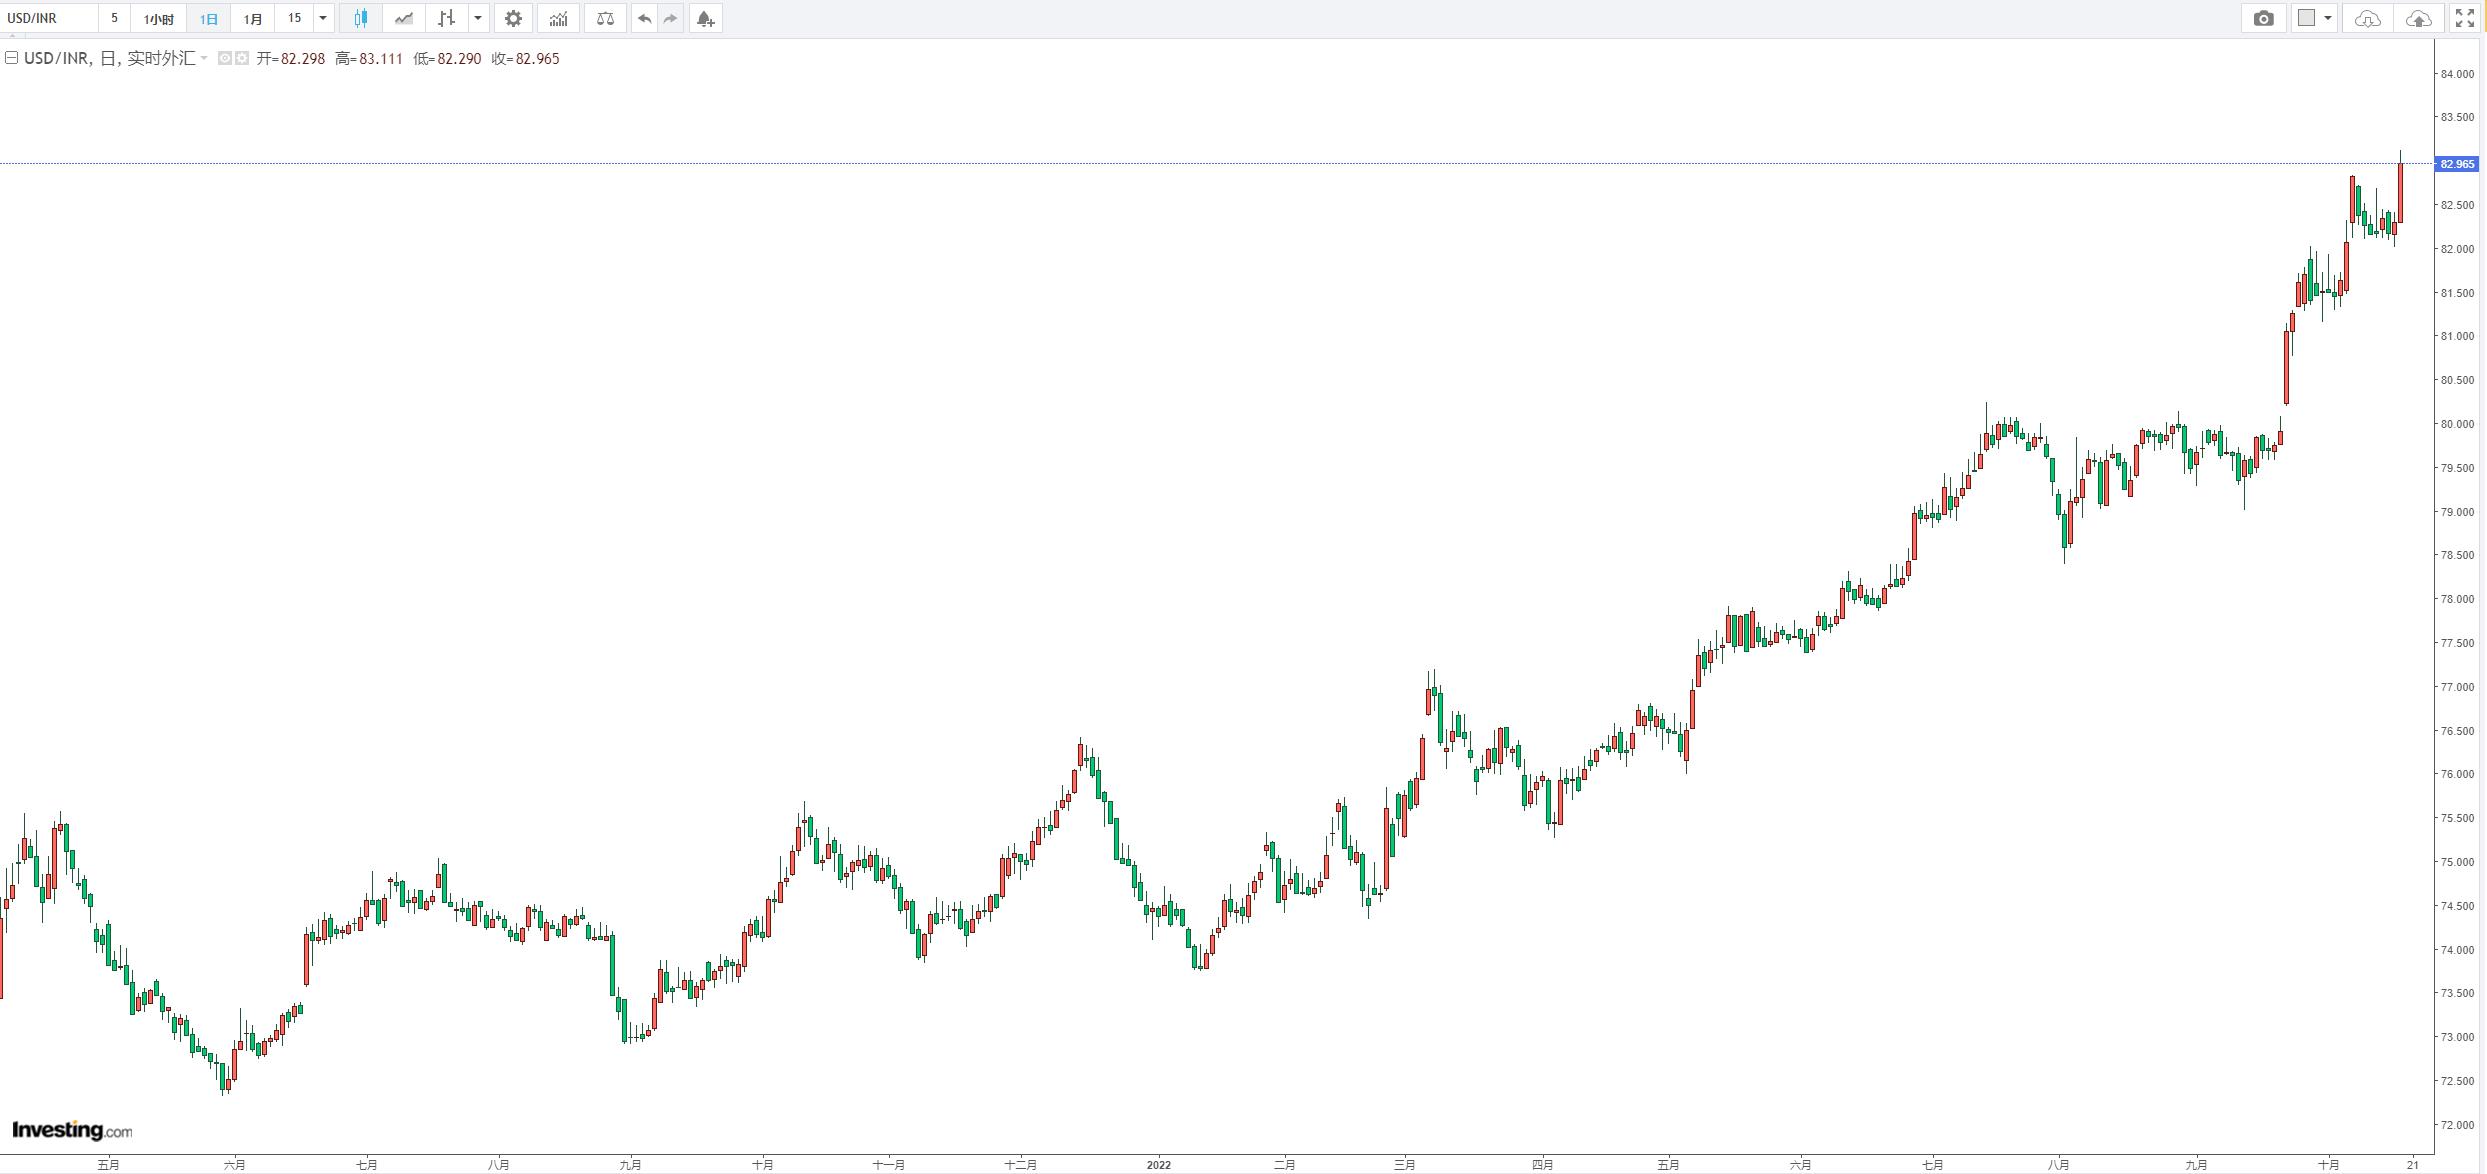Expand chart style options arrow

478,18
